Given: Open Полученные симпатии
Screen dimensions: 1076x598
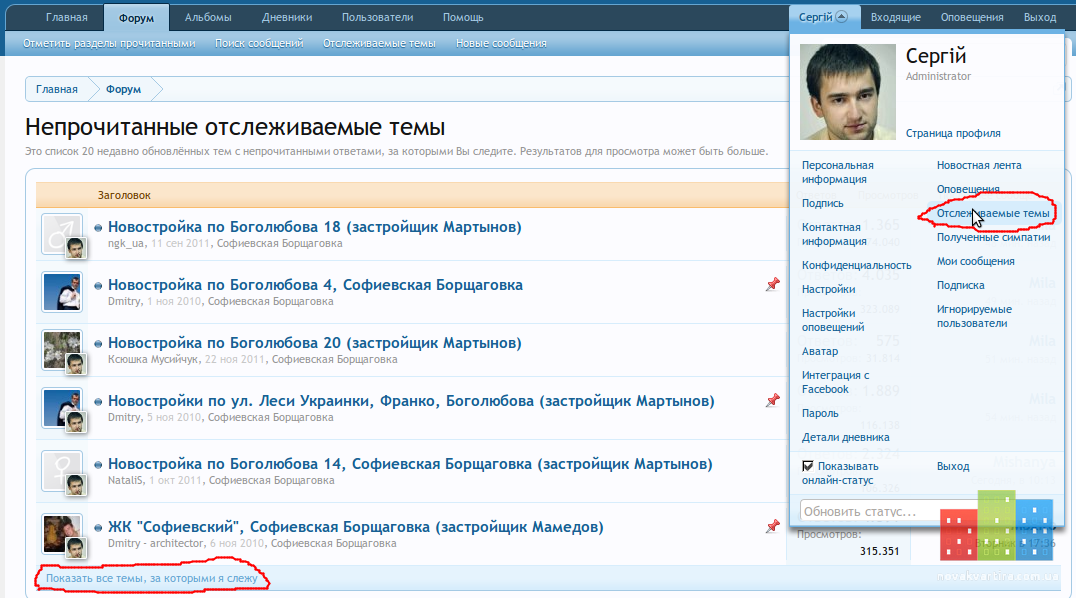Looking at the screenshot, I should 993,237.
